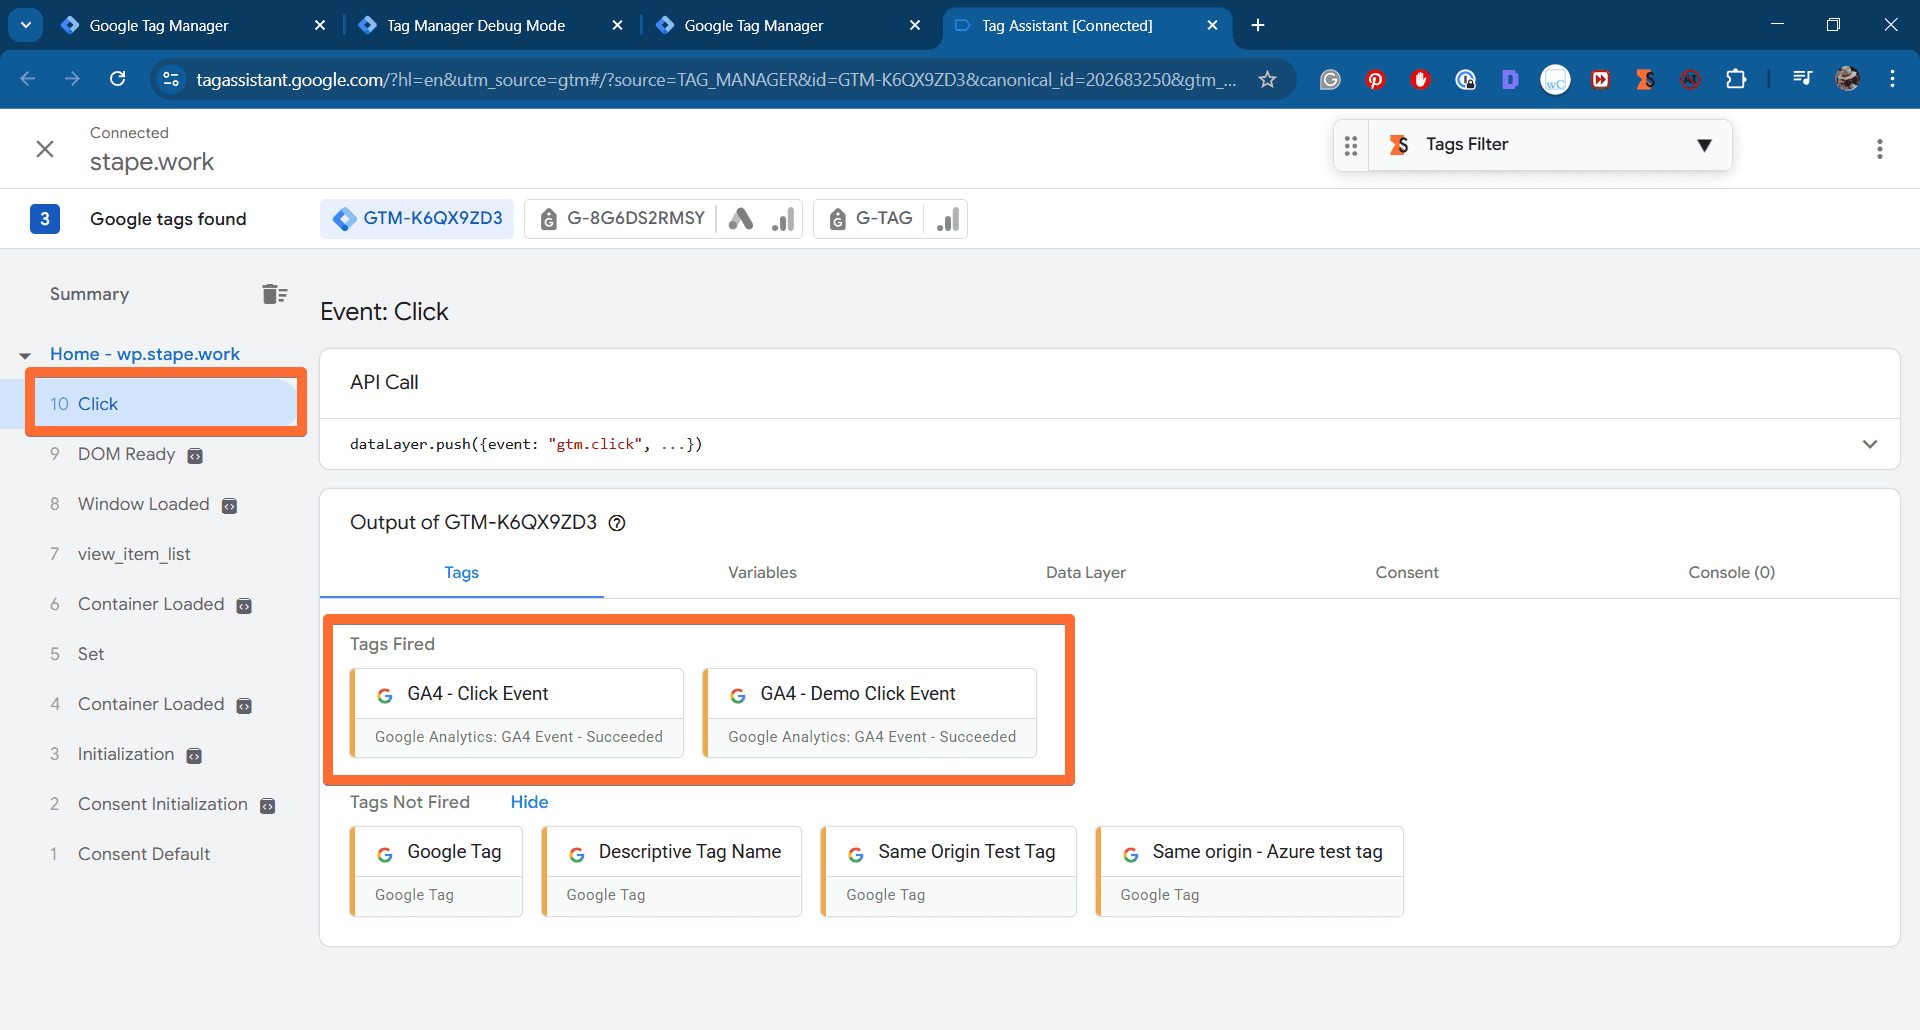Select the DOM Ready event in the sidebar
Viewport: 1920px width, 1030px height.
click(x=127, y=453)
